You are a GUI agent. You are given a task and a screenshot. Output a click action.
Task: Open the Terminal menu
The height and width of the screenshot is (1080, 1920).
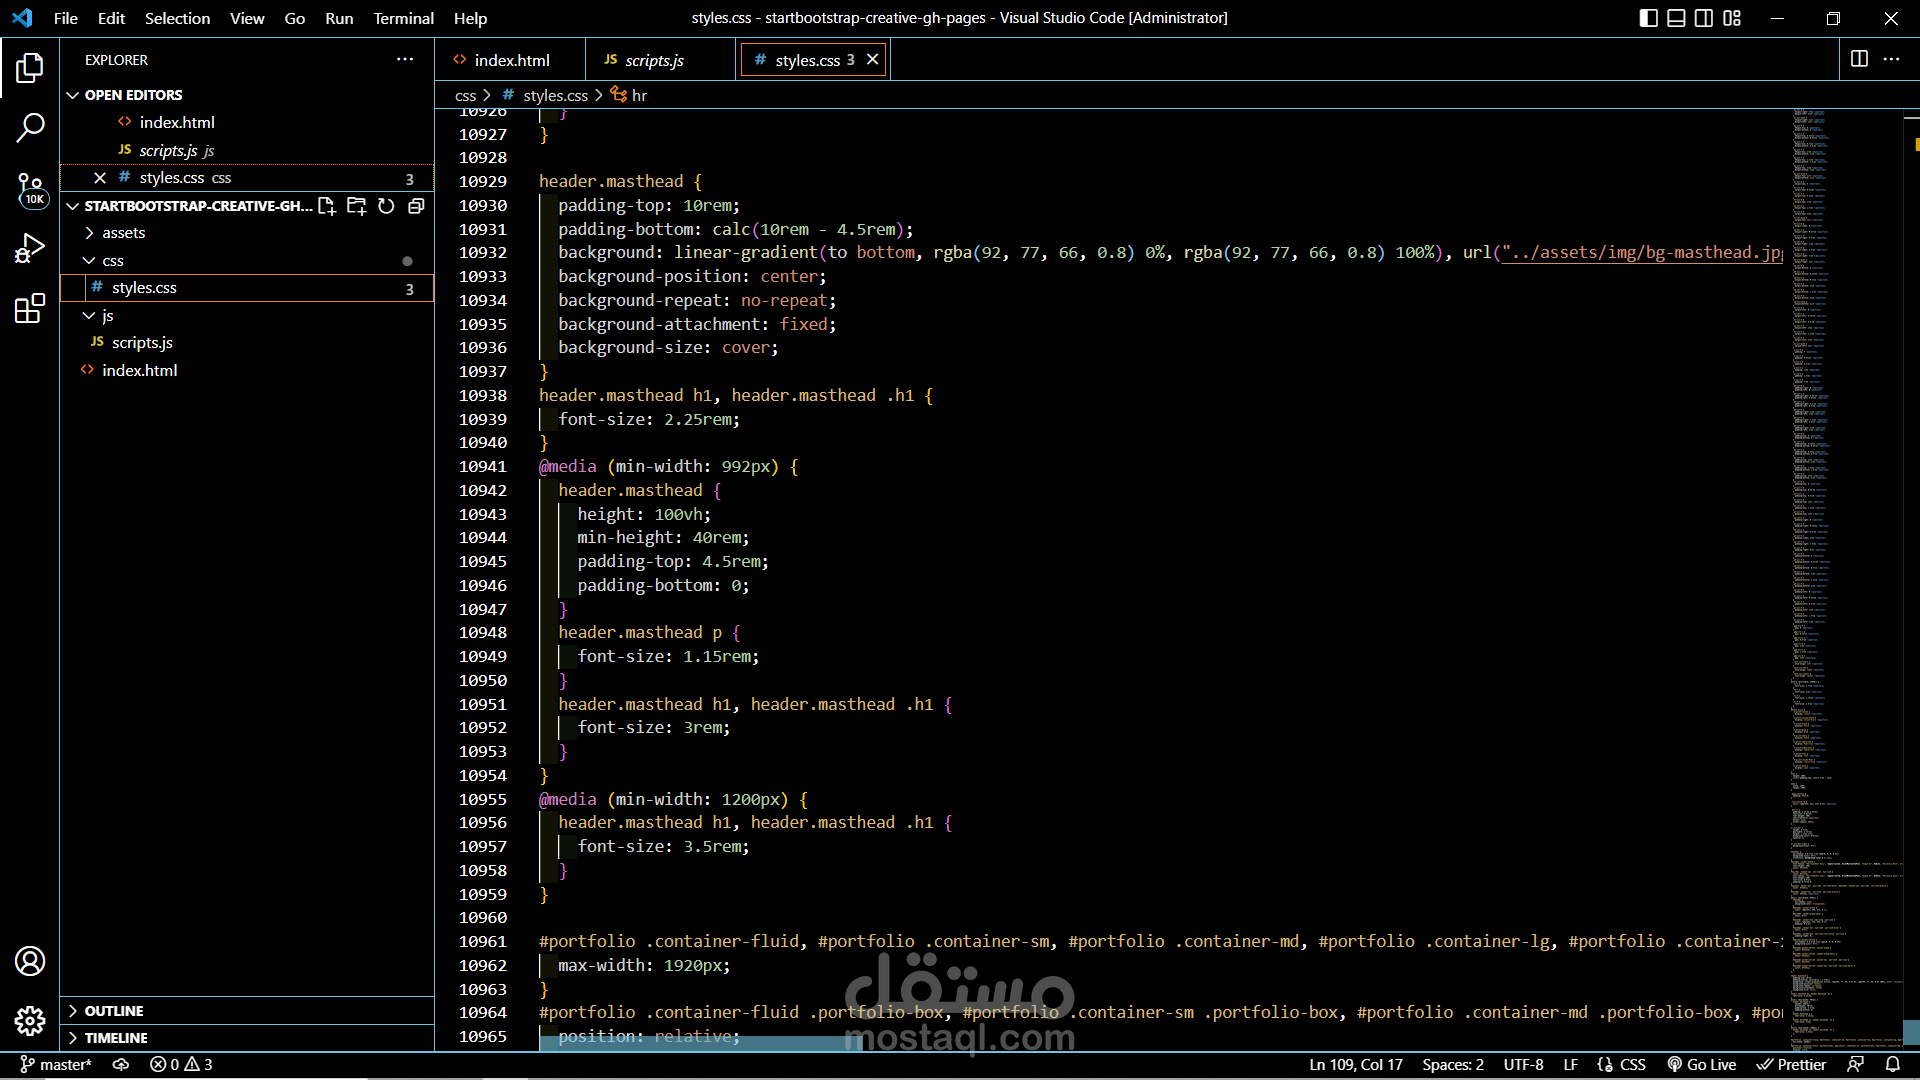[404, 18]
